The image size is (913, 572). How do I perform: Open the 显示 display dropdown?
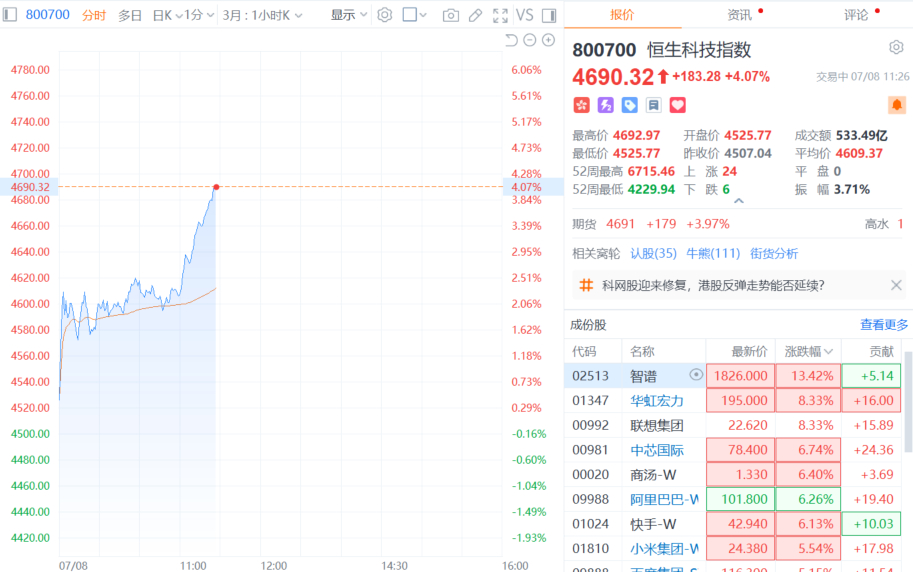point(349,15)
